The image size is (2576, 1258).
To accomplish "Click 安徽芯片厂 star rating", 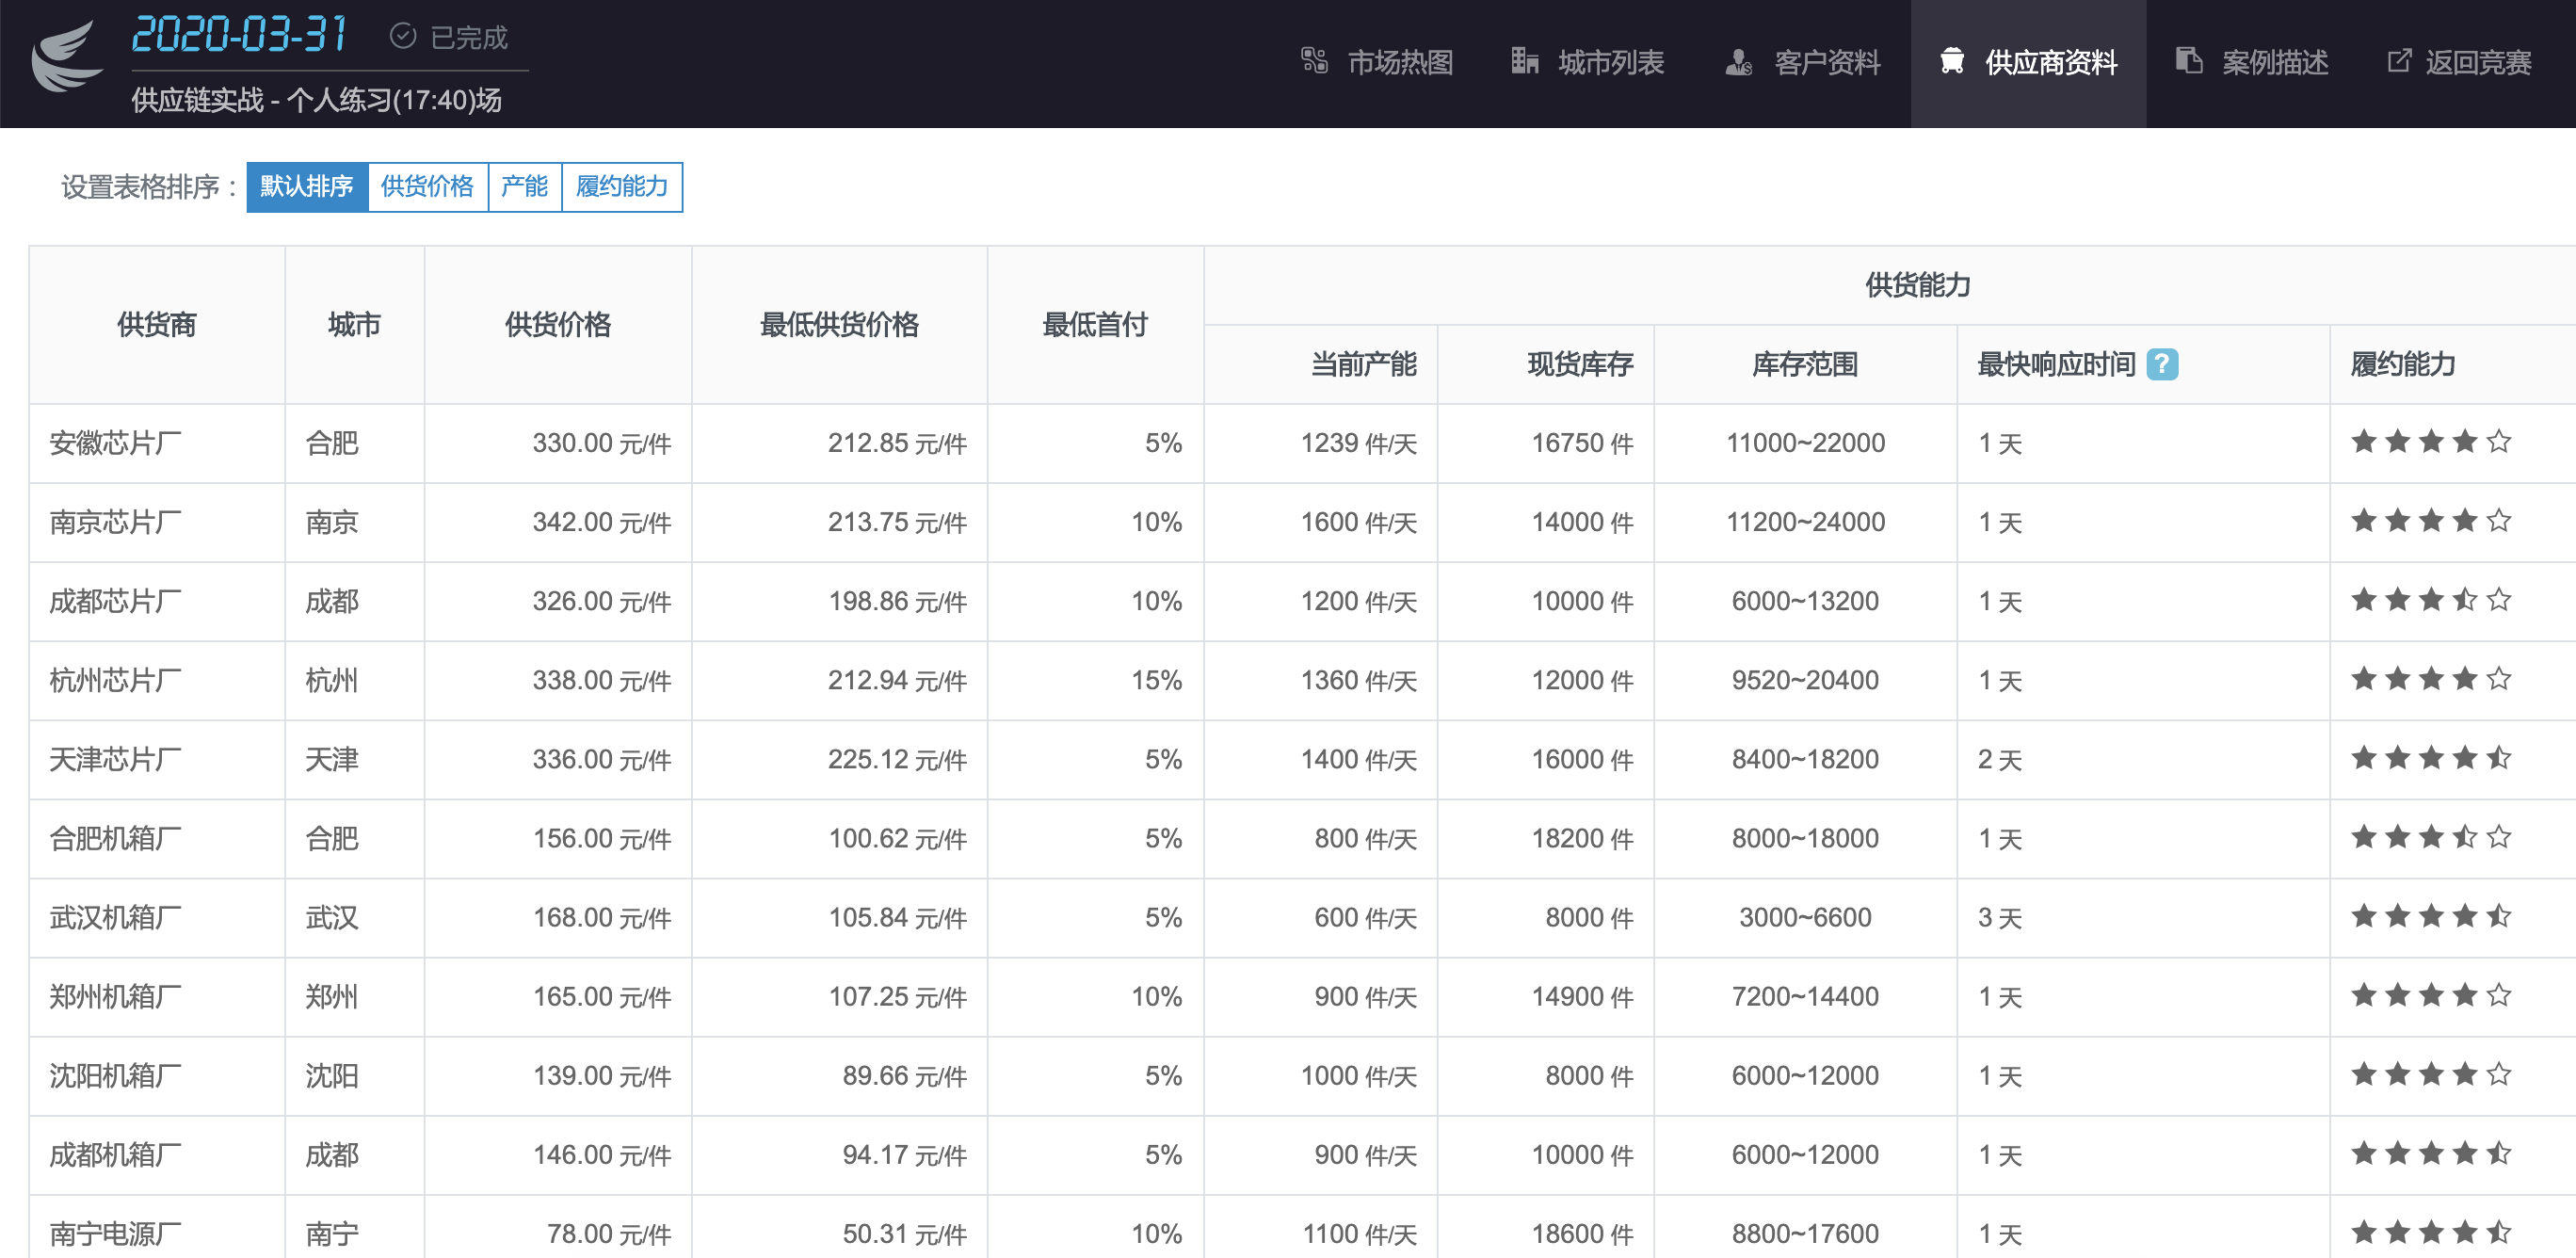I will 2430,442.
